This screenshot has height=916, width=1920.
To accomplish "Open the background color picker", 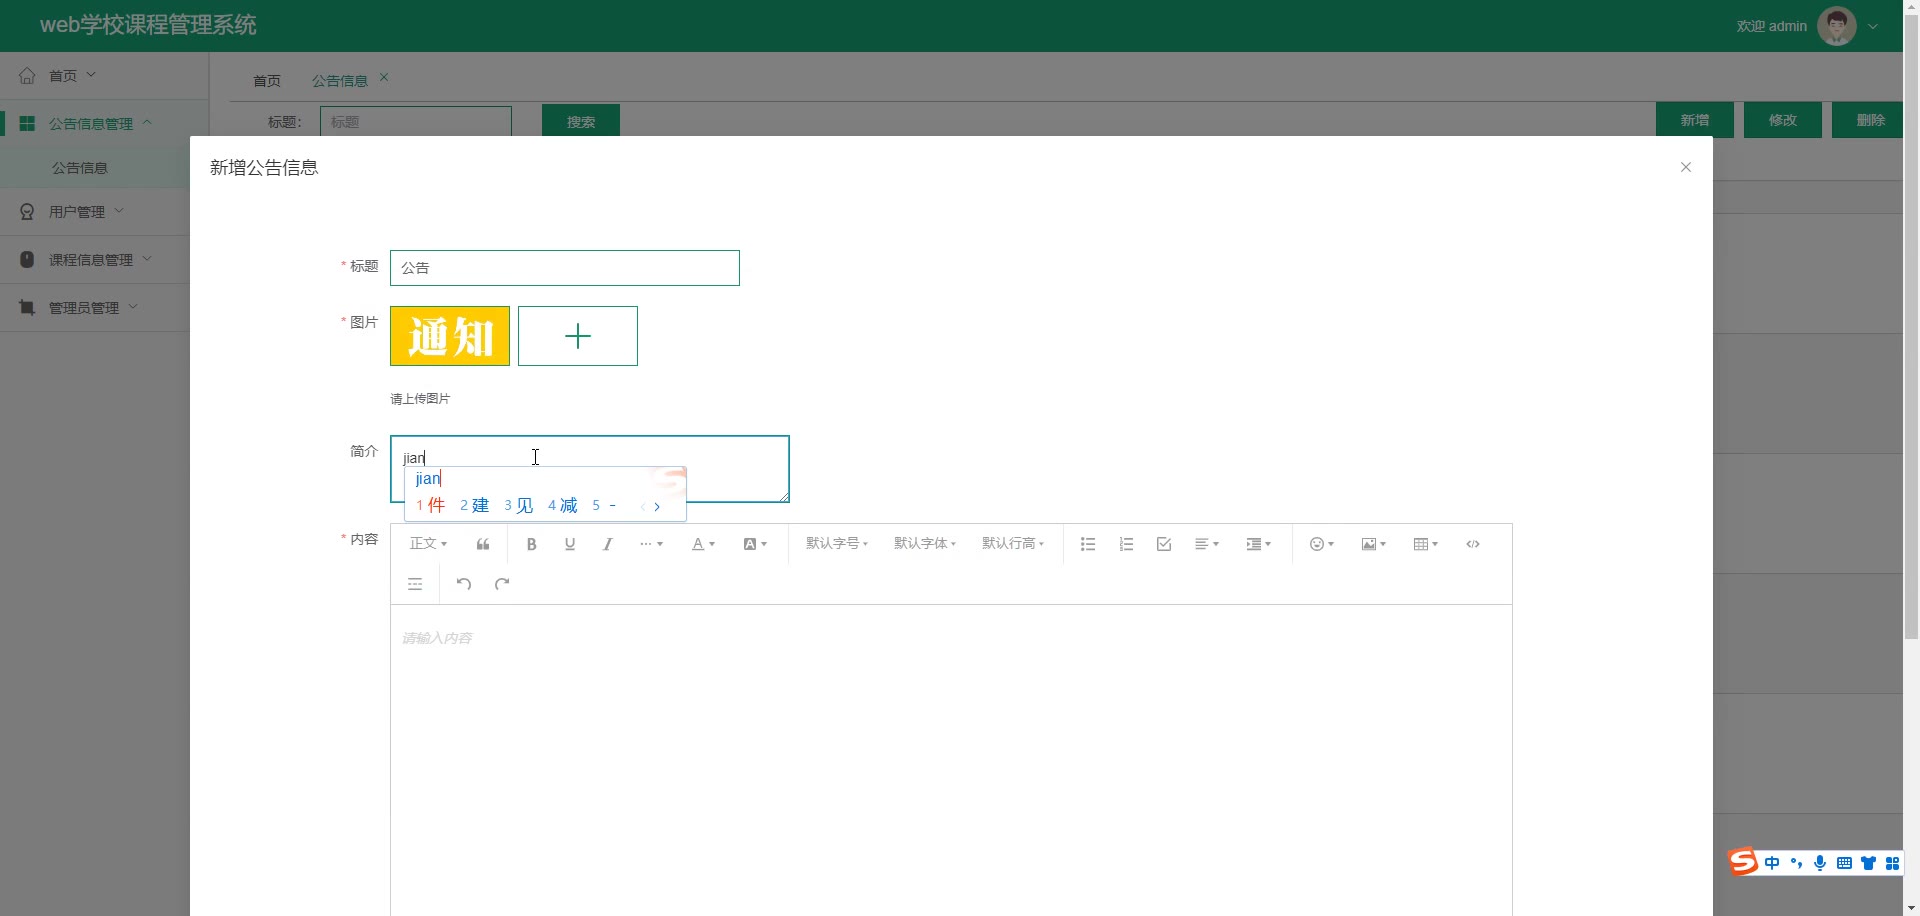I will click(x=755, y=544).
